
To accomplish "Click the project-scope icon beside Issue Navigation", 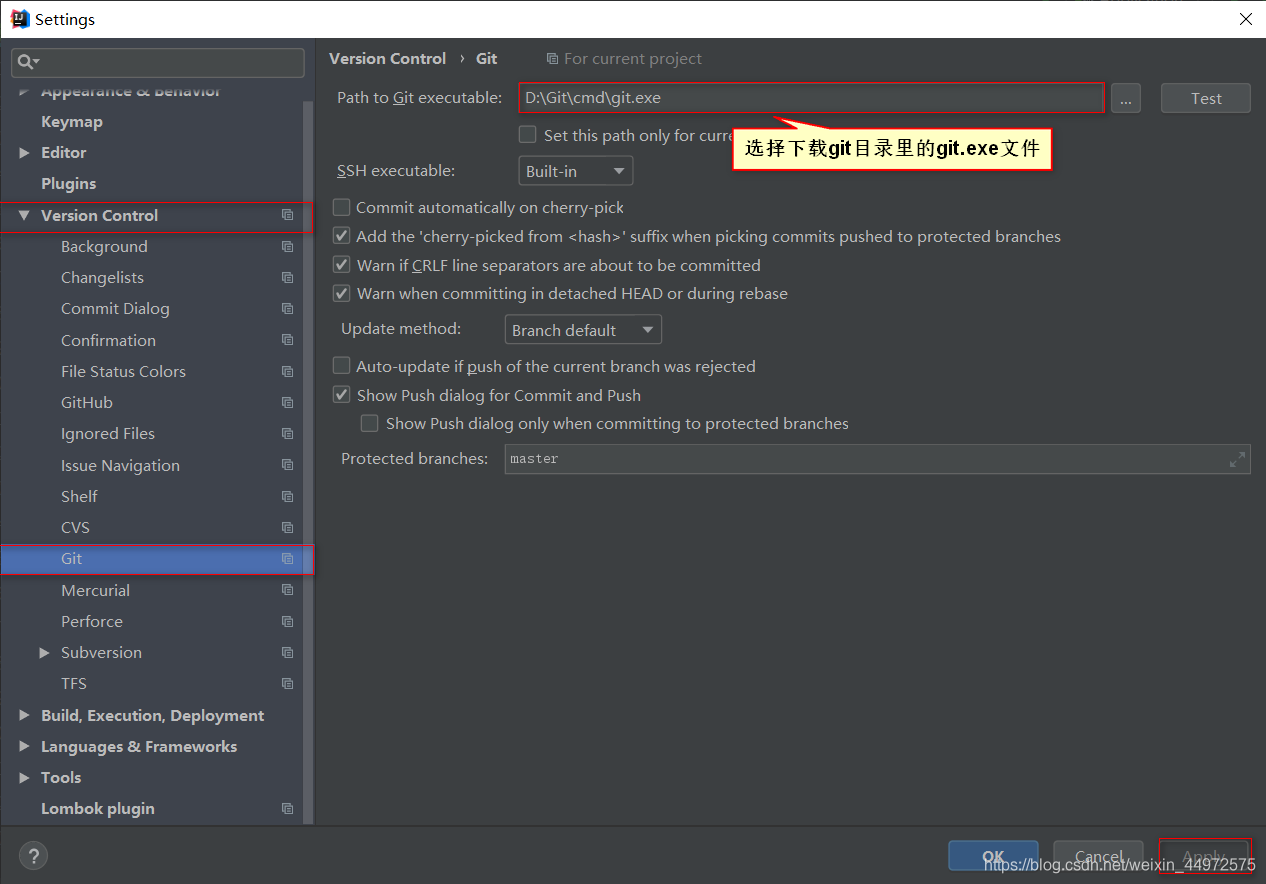I will 288,465.
